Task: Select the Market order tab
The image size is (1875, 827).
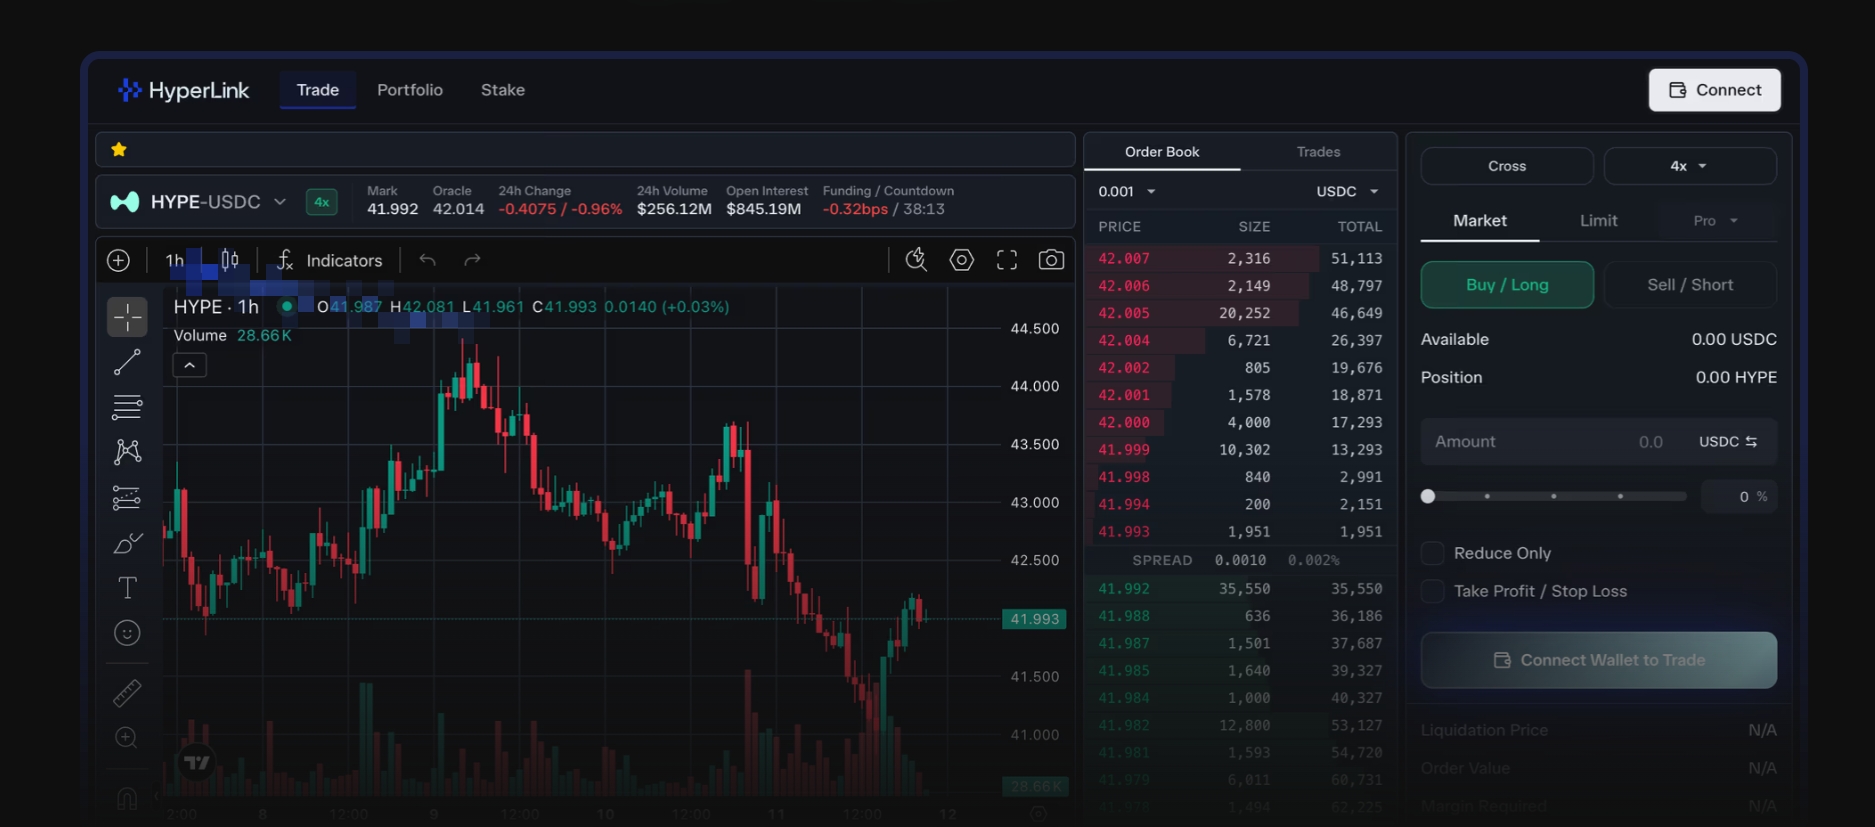Action: pos(1480,221)
